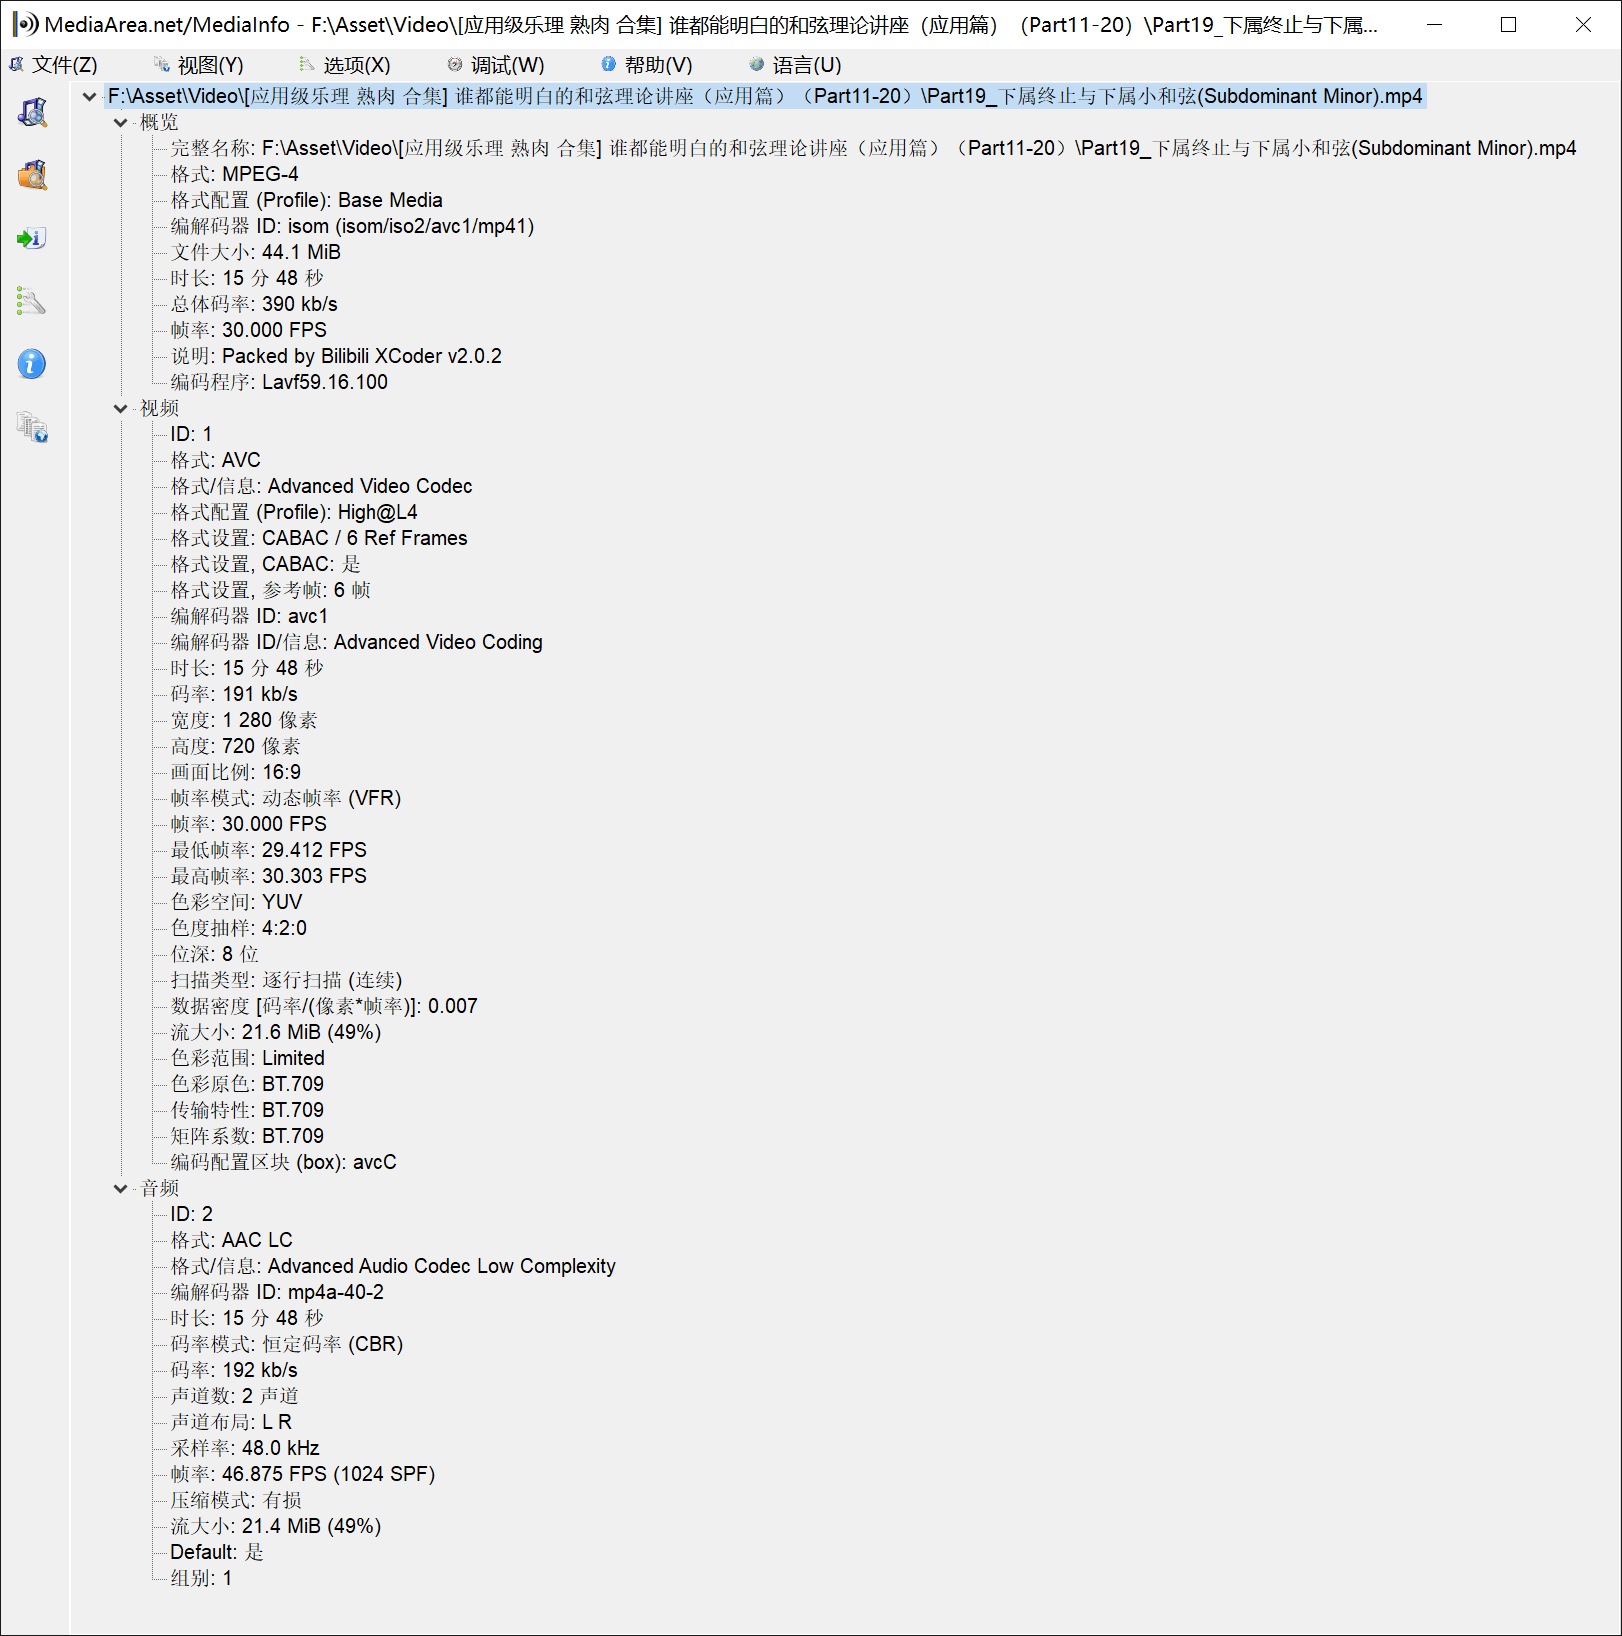Select the 文件大小: 44.1 MiB row
The width and height of the screenshot is (1622, 1636).
[x=255, y=252]
